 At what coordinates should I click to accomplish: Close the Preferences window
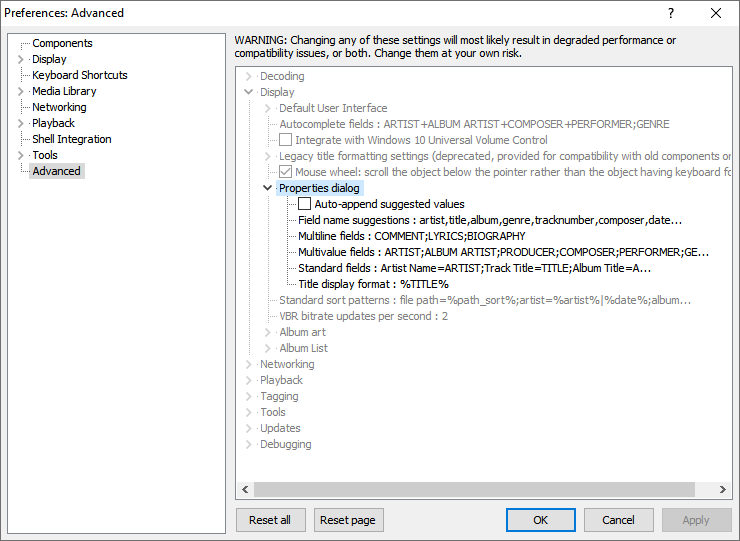point(716,13)
